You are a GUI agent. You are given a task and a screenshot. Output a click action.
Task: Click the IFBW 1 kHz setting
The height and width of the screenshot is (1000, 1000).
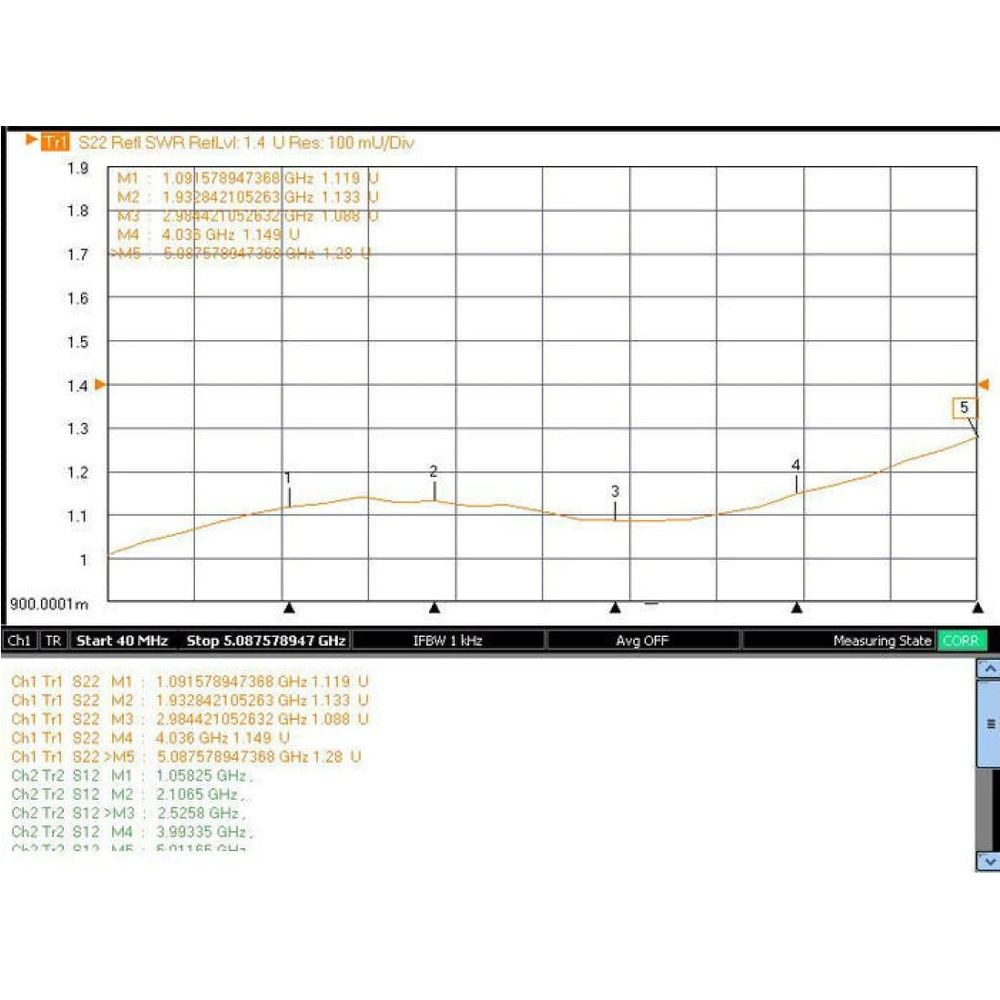(x=448, y=640)
